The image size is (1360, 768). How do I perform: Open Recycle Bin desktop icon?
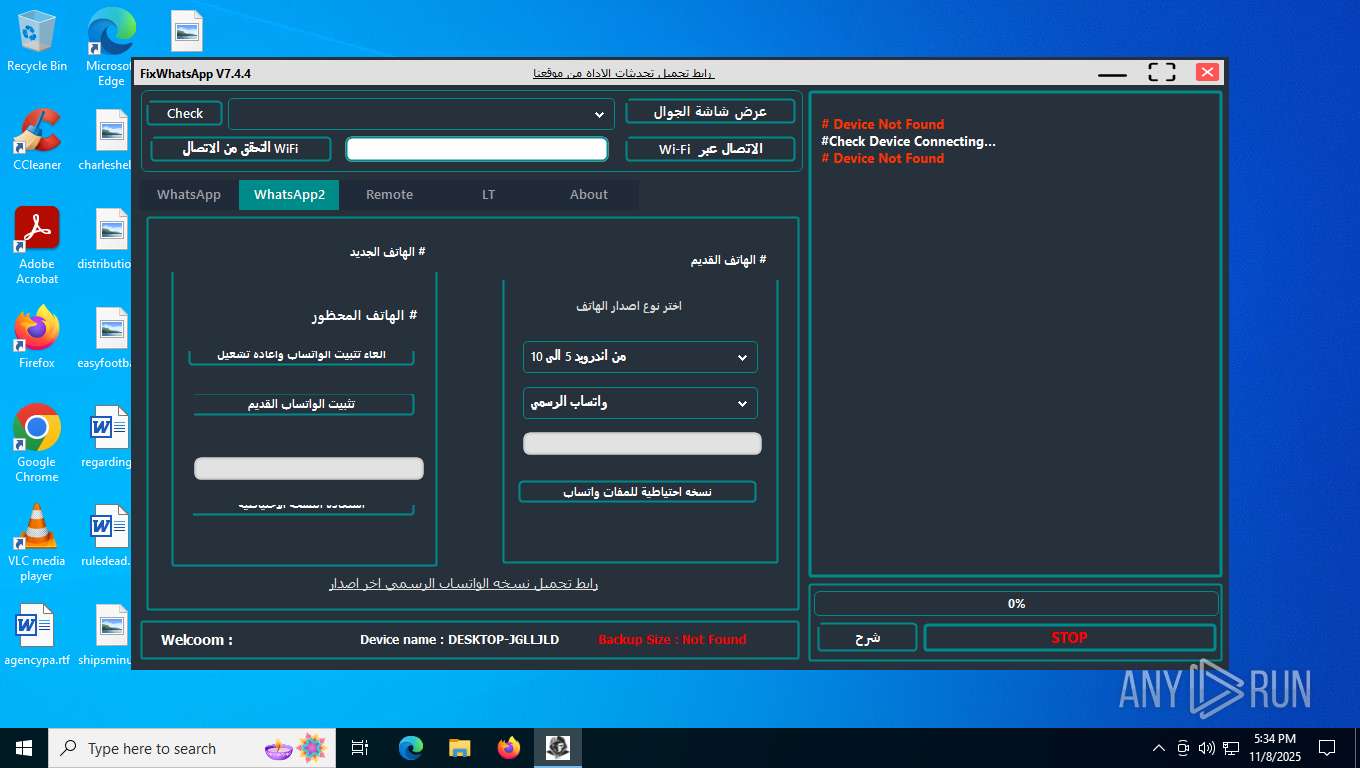37,40
